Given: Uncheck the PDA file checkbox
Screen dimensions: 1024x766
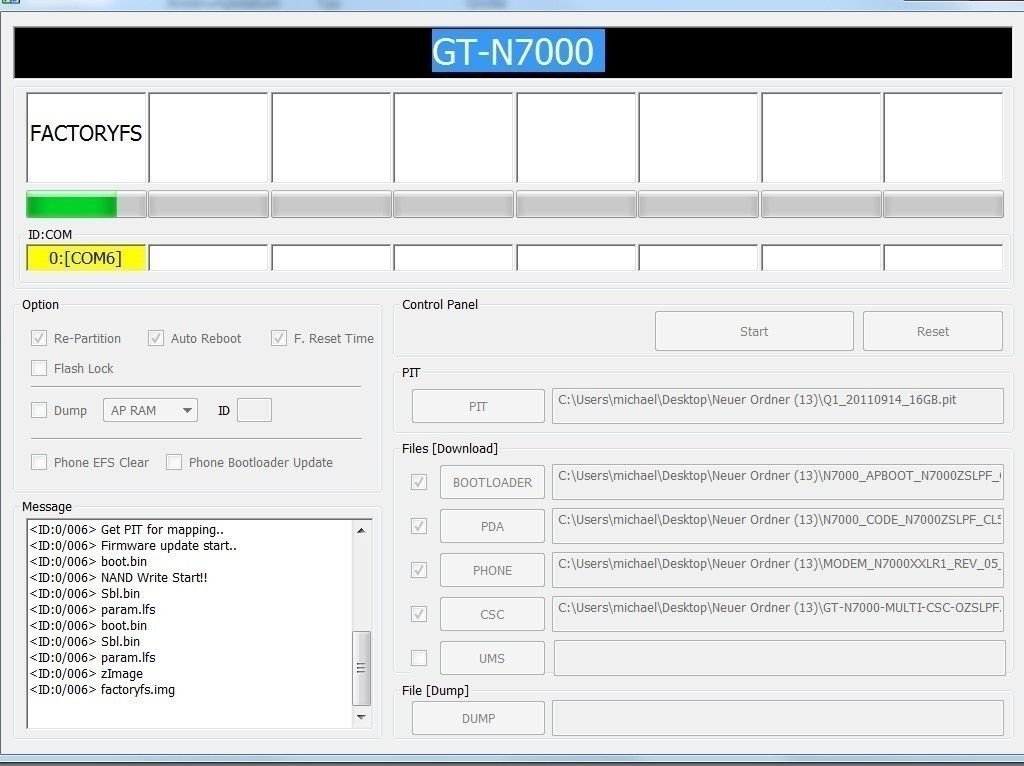Looking at the screenshot, I should pyautogui.click(x=419, y=526).
